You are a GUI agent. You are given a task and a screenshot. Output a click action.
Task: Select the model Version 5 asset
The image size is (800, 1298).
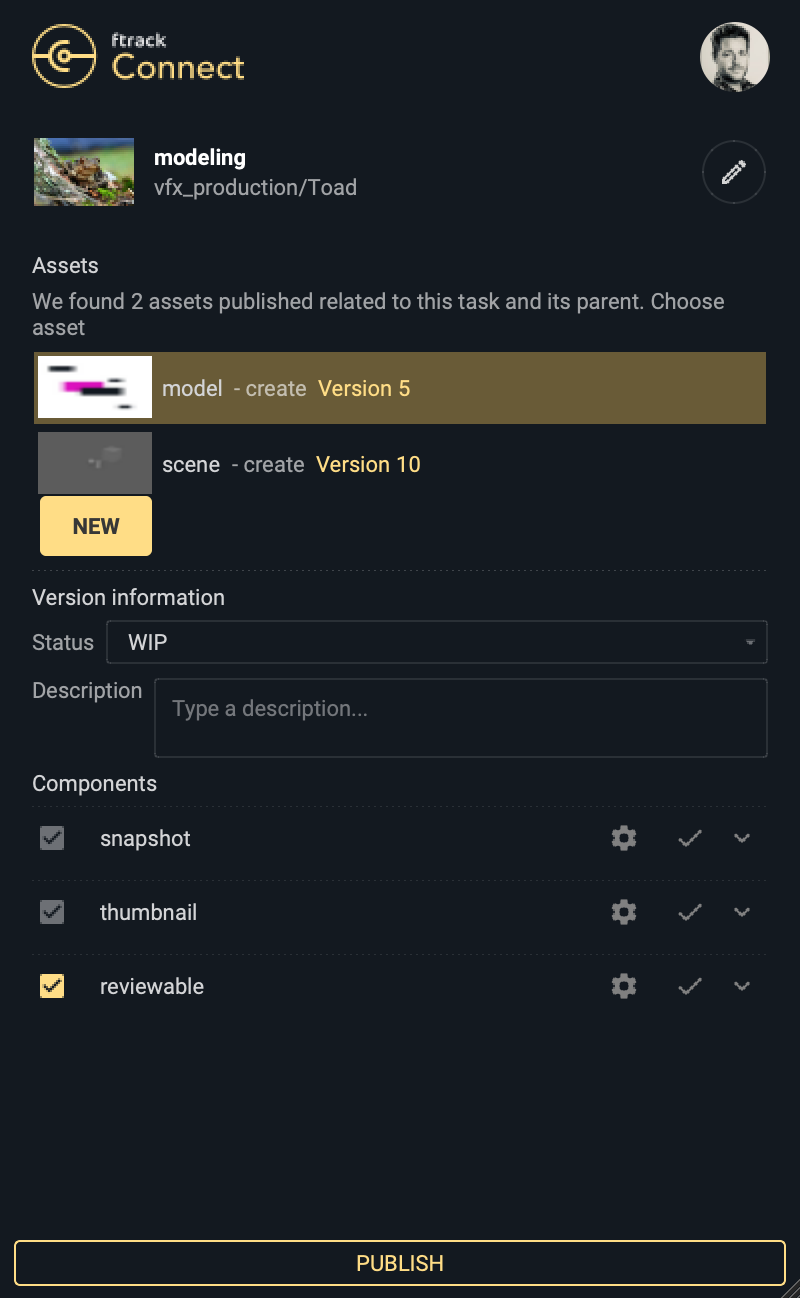400,388
